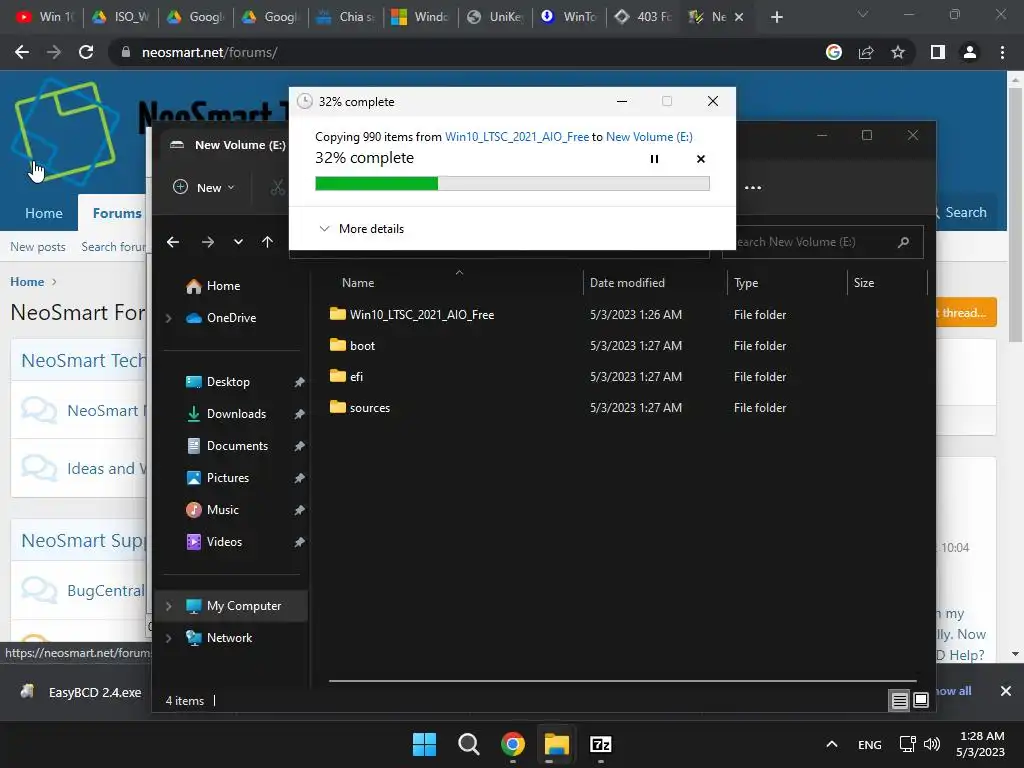Bookmark this page with star icon

[x=898, y=52]
